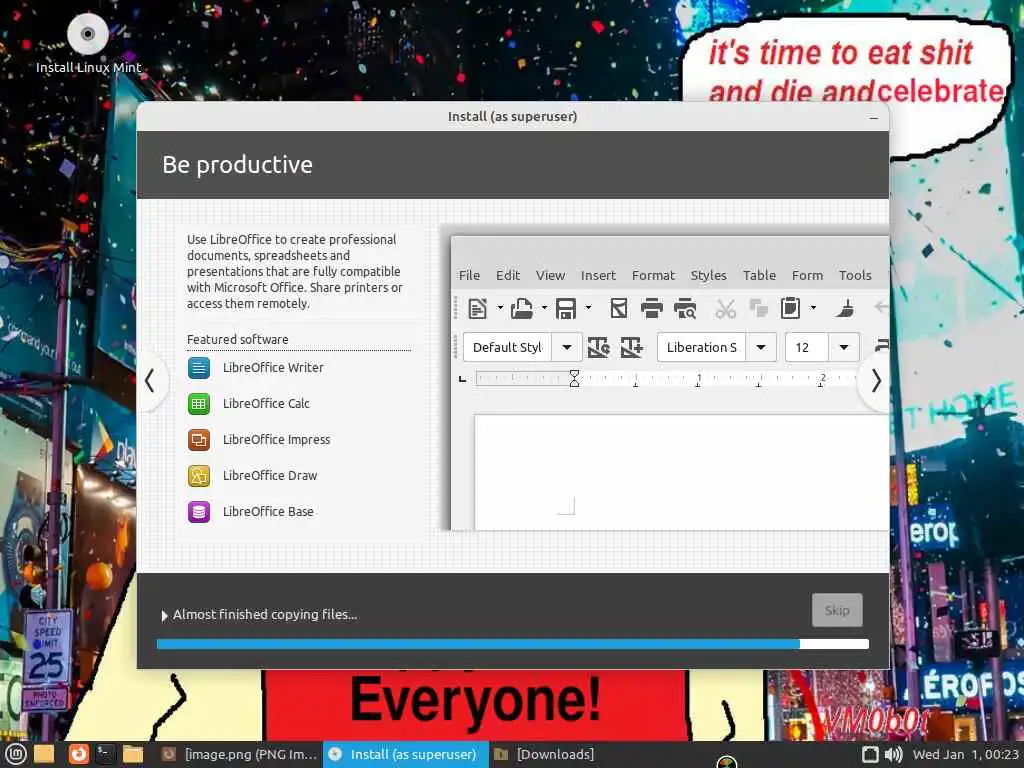Image resolution: width=1024 pixels, height=768 pixels.
Task: Open the font size dropdown arrow
Action: point(844,347)
